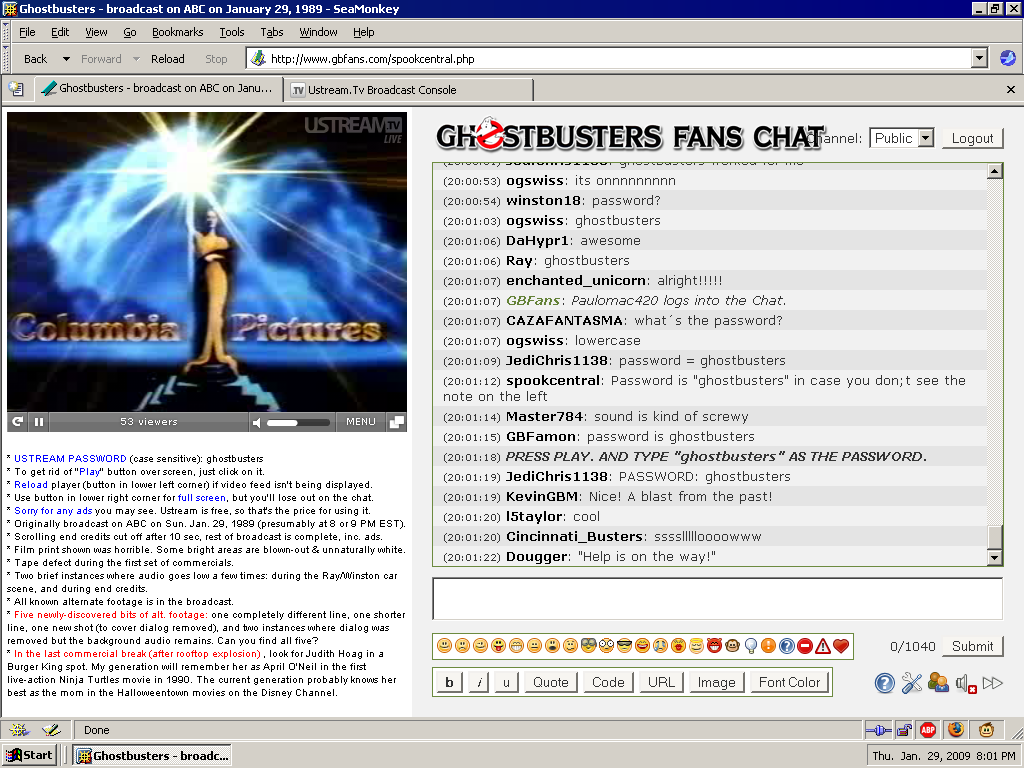Insert the warning triangle emoticon
Viewport: 1024px width, 768px height.
pyautogui.click(x=823, y=646)
